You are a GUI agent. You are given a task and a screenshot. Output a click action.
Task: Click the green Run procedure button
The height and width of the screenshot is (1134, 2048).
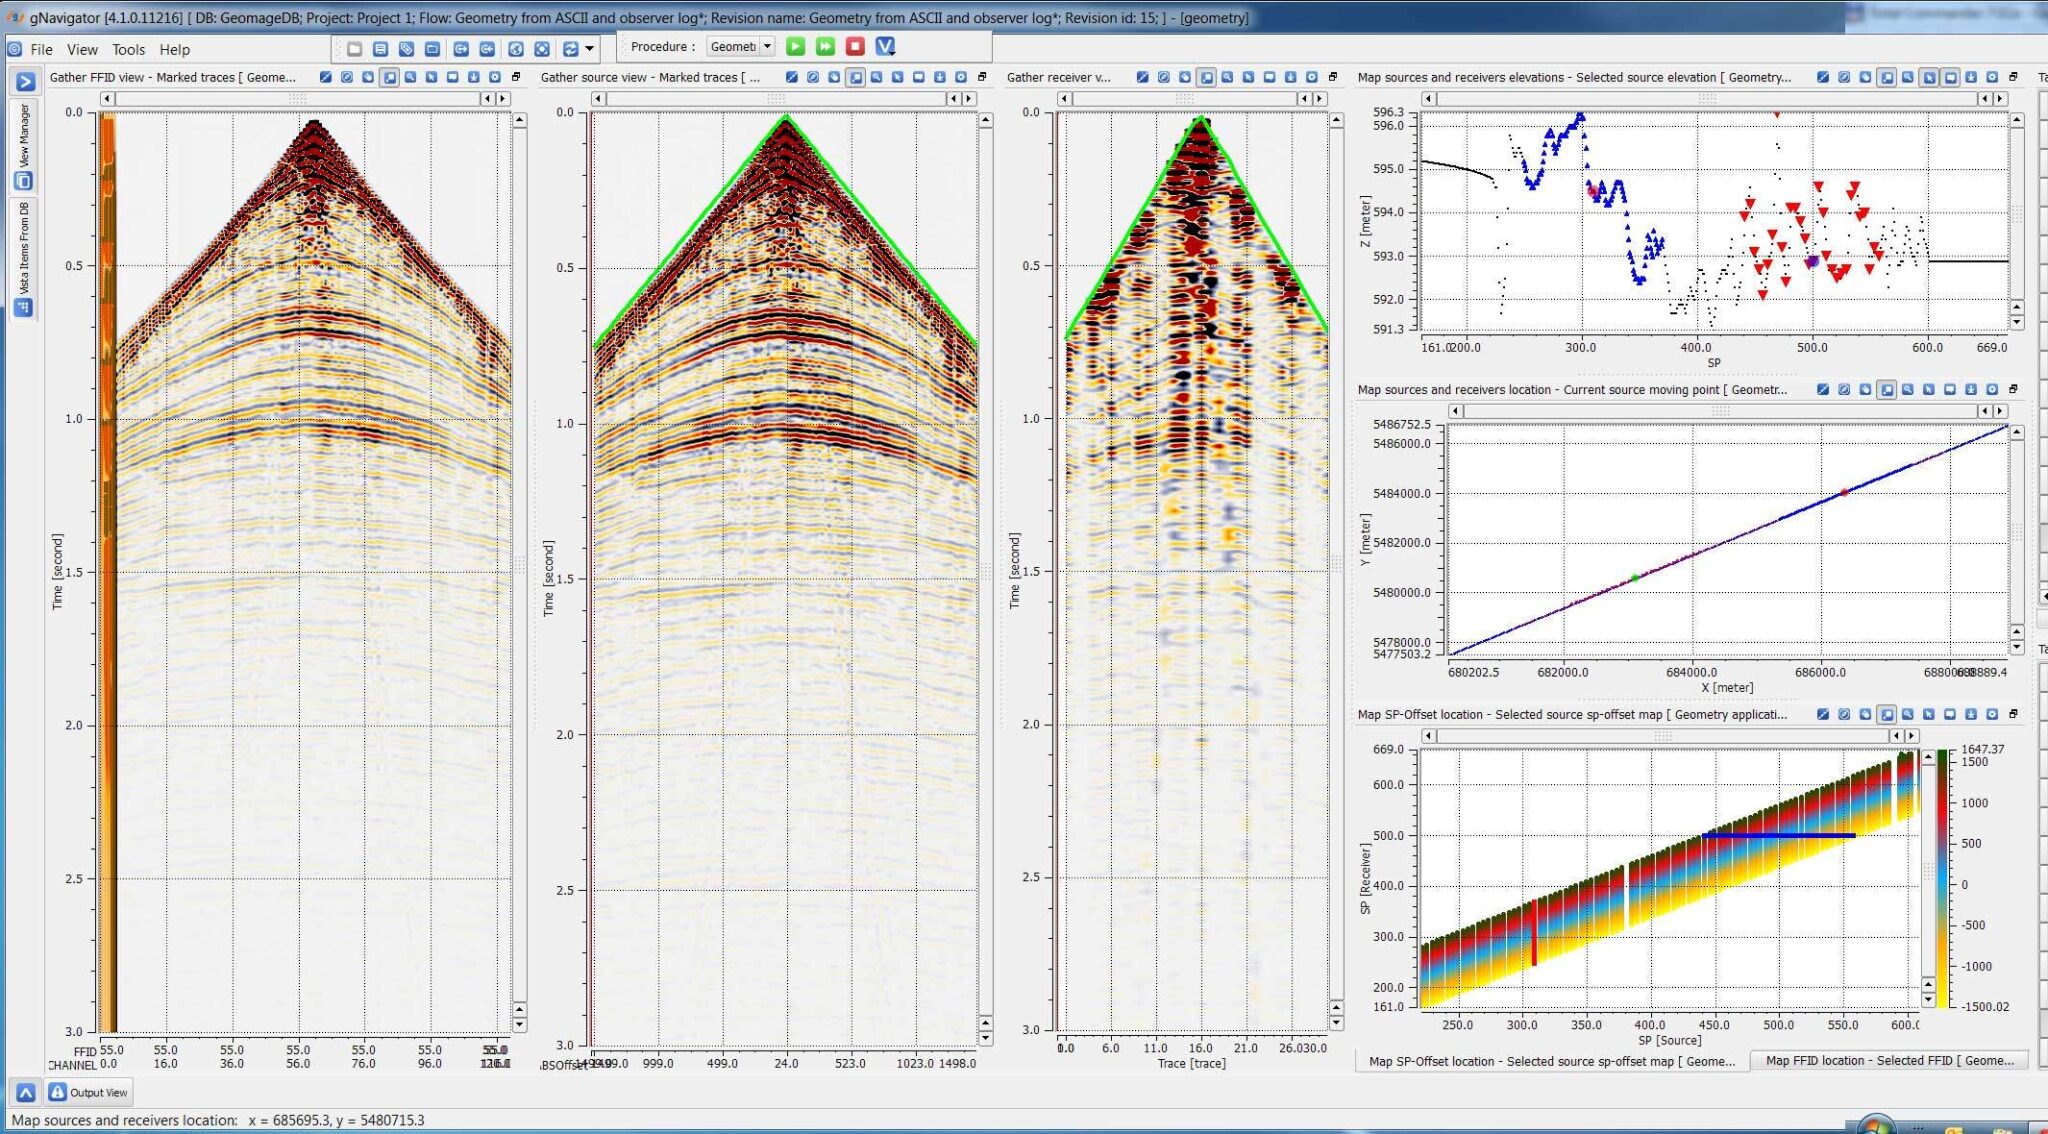[x=795, y=47]
